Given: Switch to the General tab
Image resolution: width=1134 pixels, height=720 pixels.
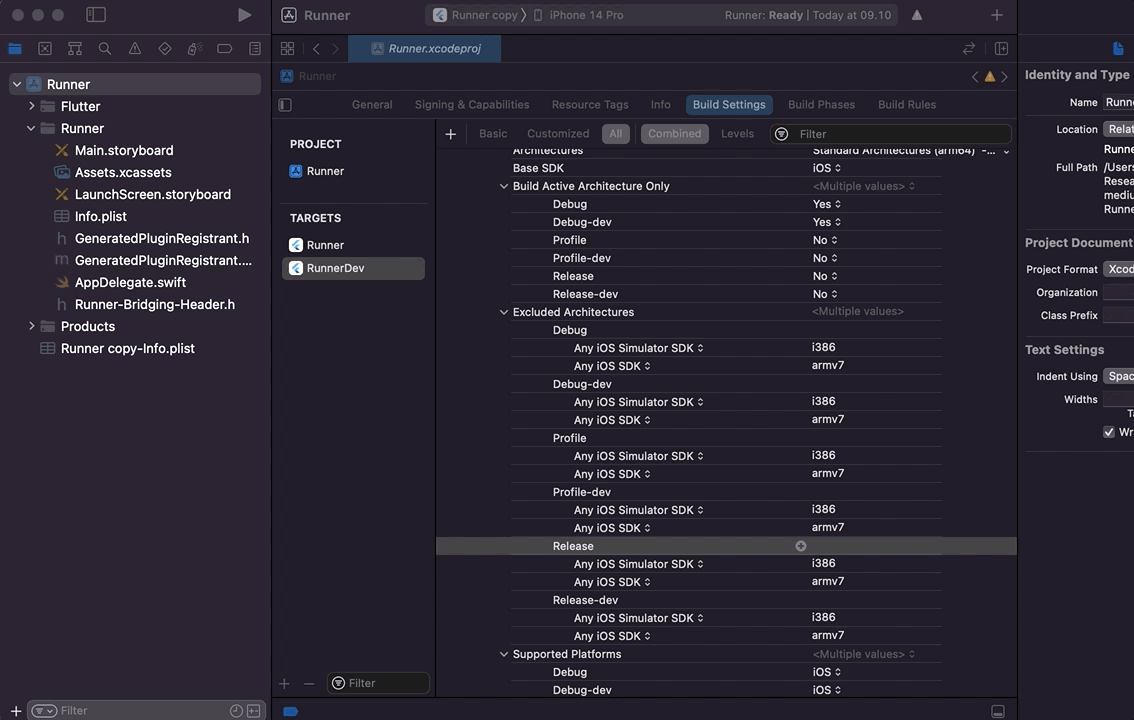Looking at the screenshot, I should tap(372, 105).
